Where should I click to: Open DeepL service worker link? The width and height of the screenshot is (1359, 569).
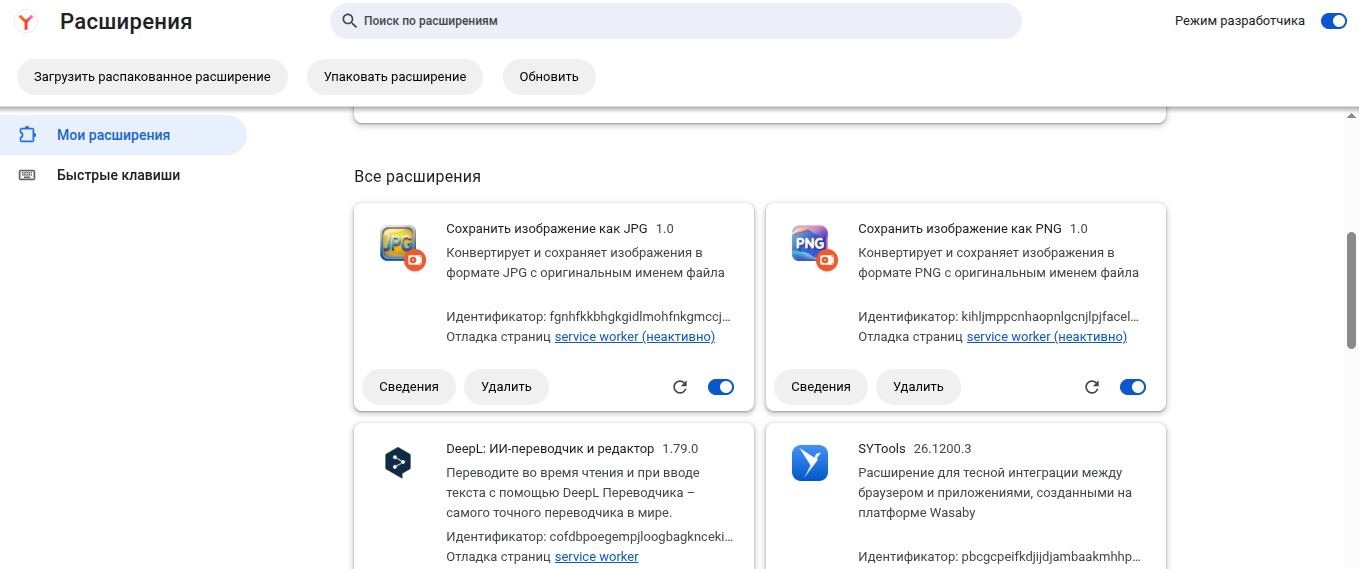coord(596,557)
